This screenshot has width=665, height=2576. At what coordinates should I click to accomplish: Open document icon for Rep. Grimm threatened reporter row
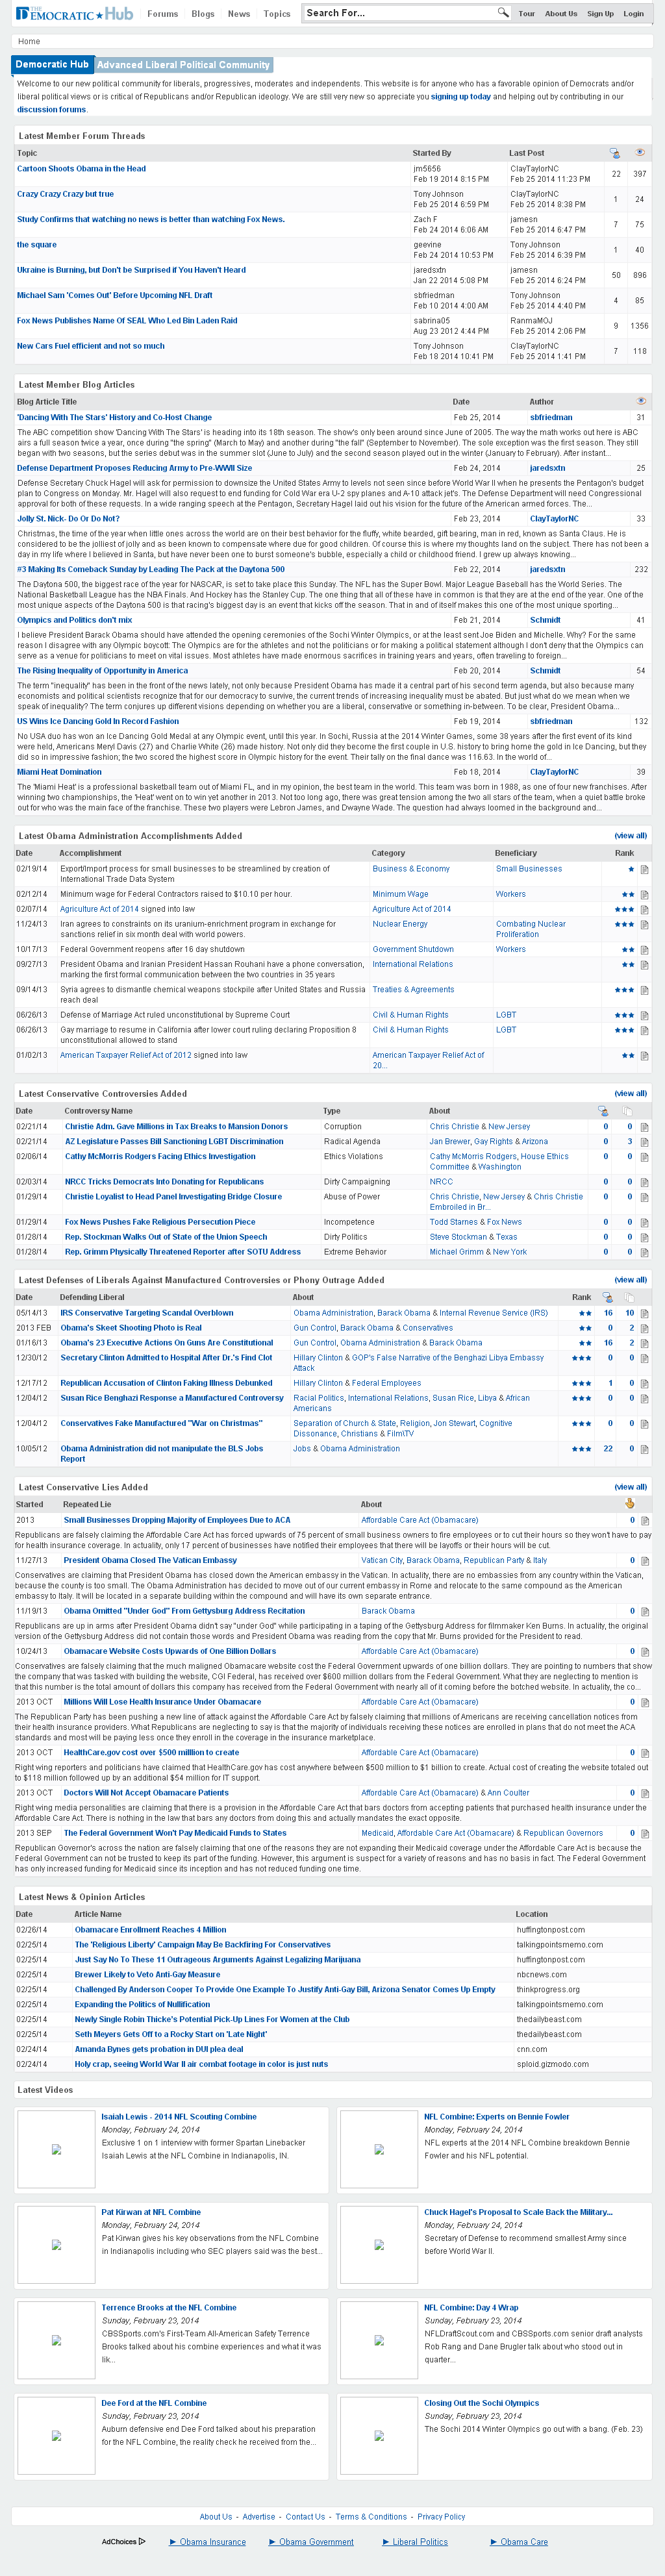click(645, 1252)
